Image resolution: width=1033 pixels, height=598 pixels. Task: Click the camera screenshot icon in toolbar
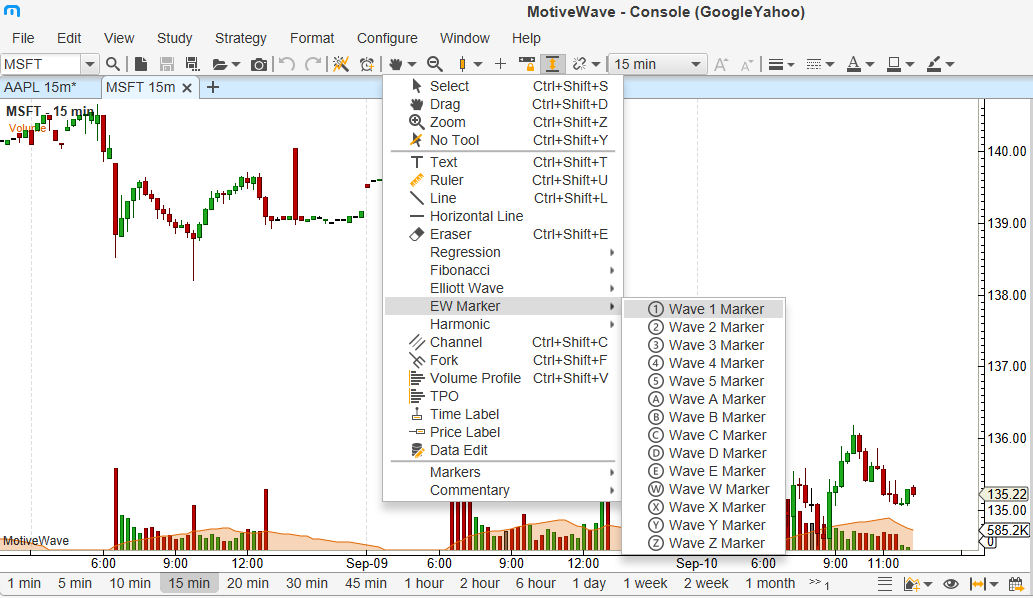[259, 64]
